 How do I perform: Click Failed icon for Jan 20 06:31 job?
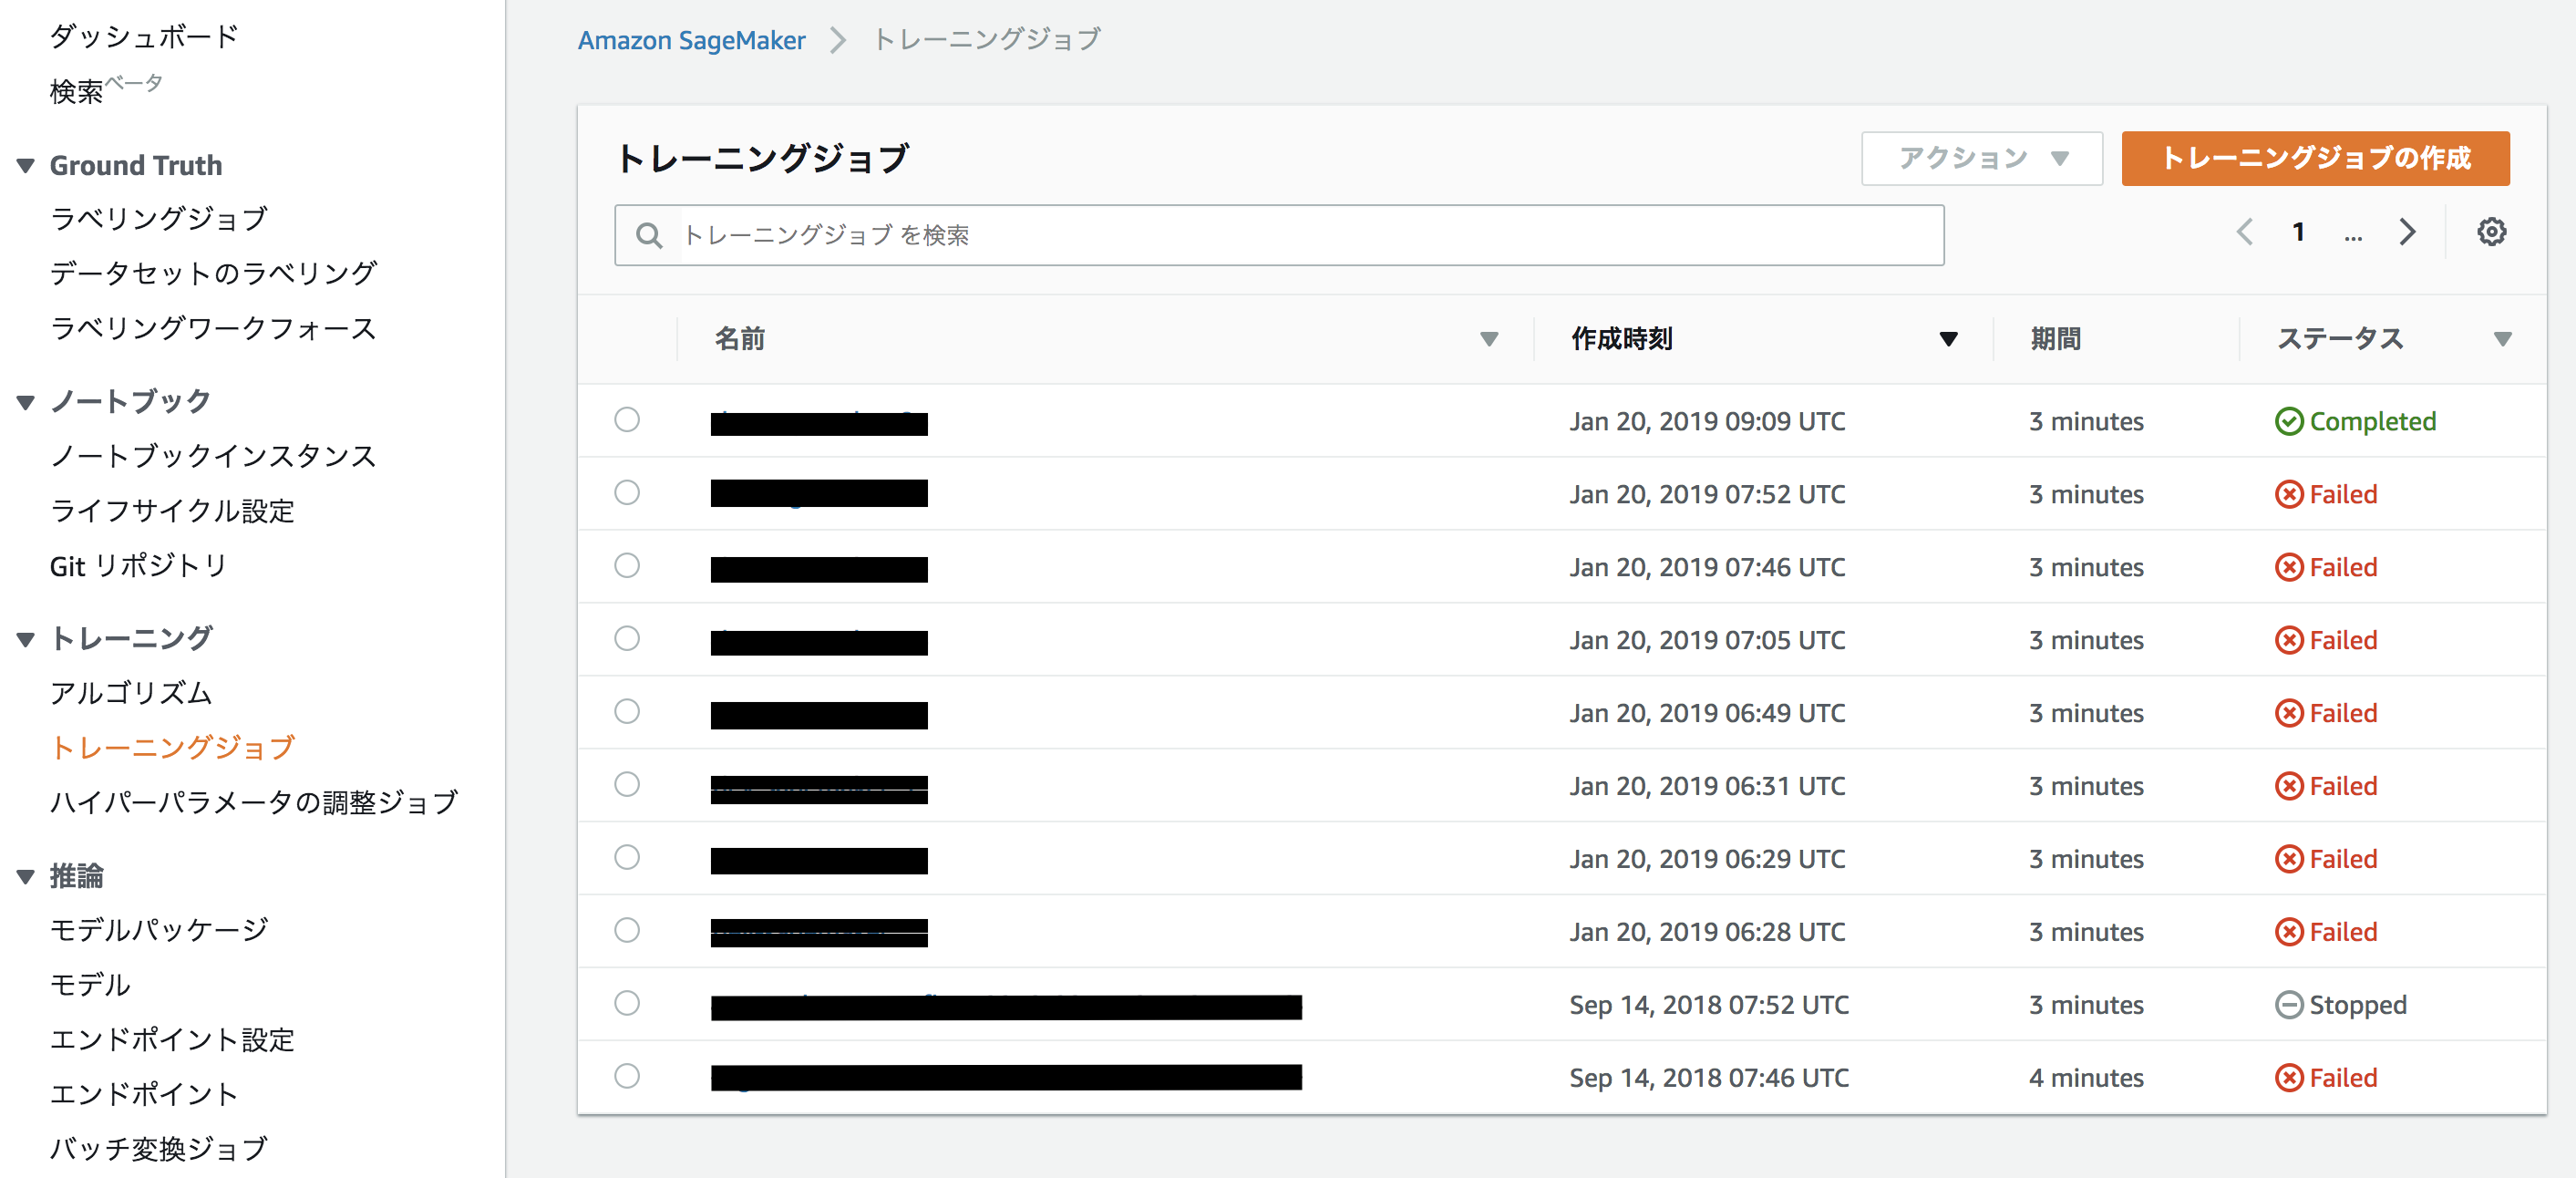2288,786
